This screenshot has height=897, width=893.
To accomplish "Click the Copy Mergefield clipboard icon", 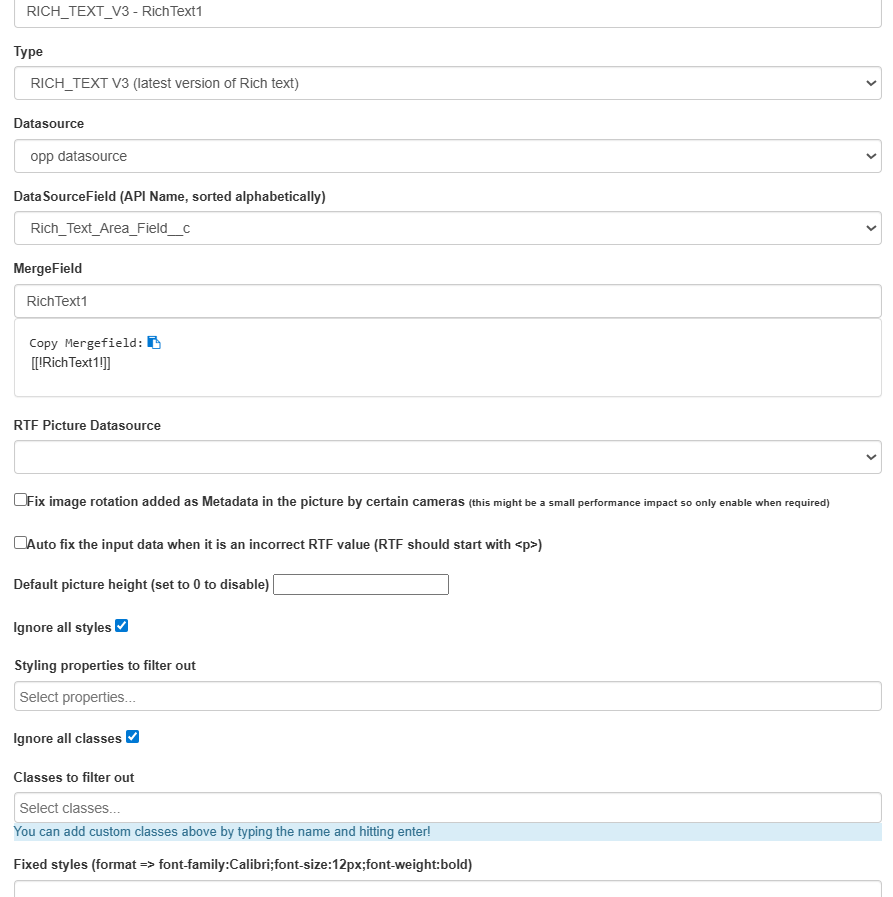I will click(154, 343).
